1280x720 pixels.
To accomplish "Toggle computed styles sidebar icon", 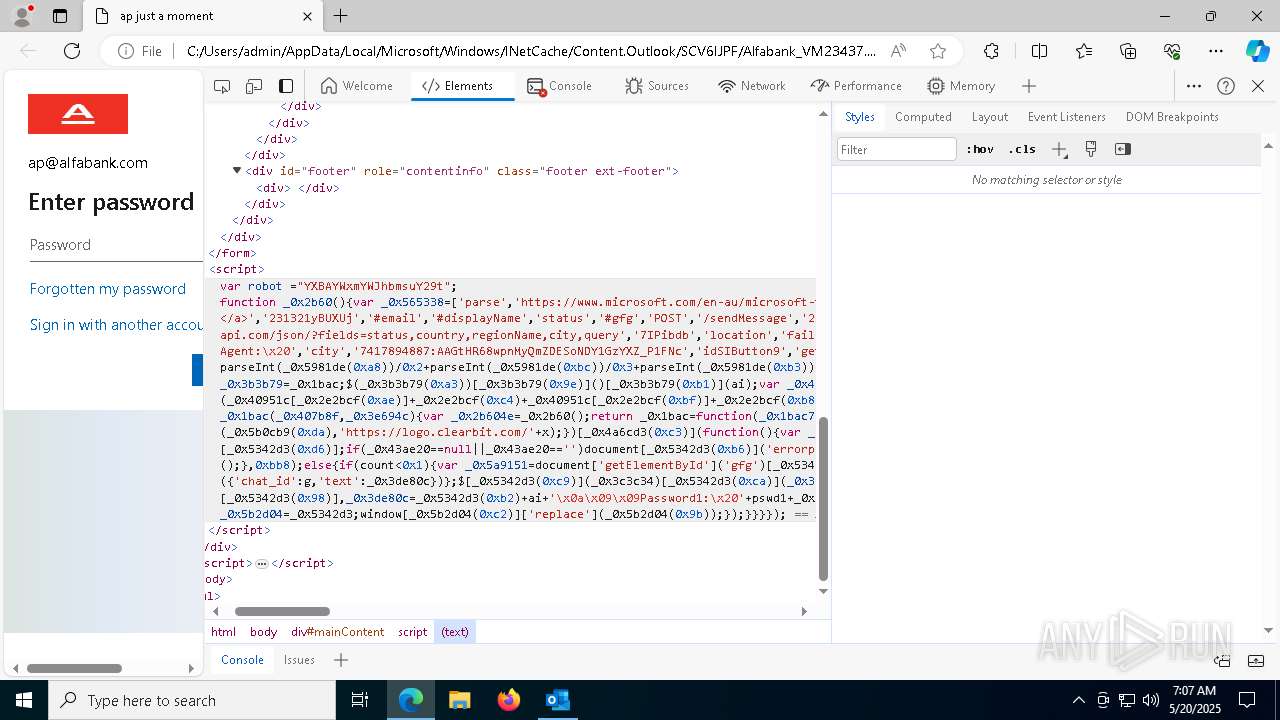I will (1123, 149).
